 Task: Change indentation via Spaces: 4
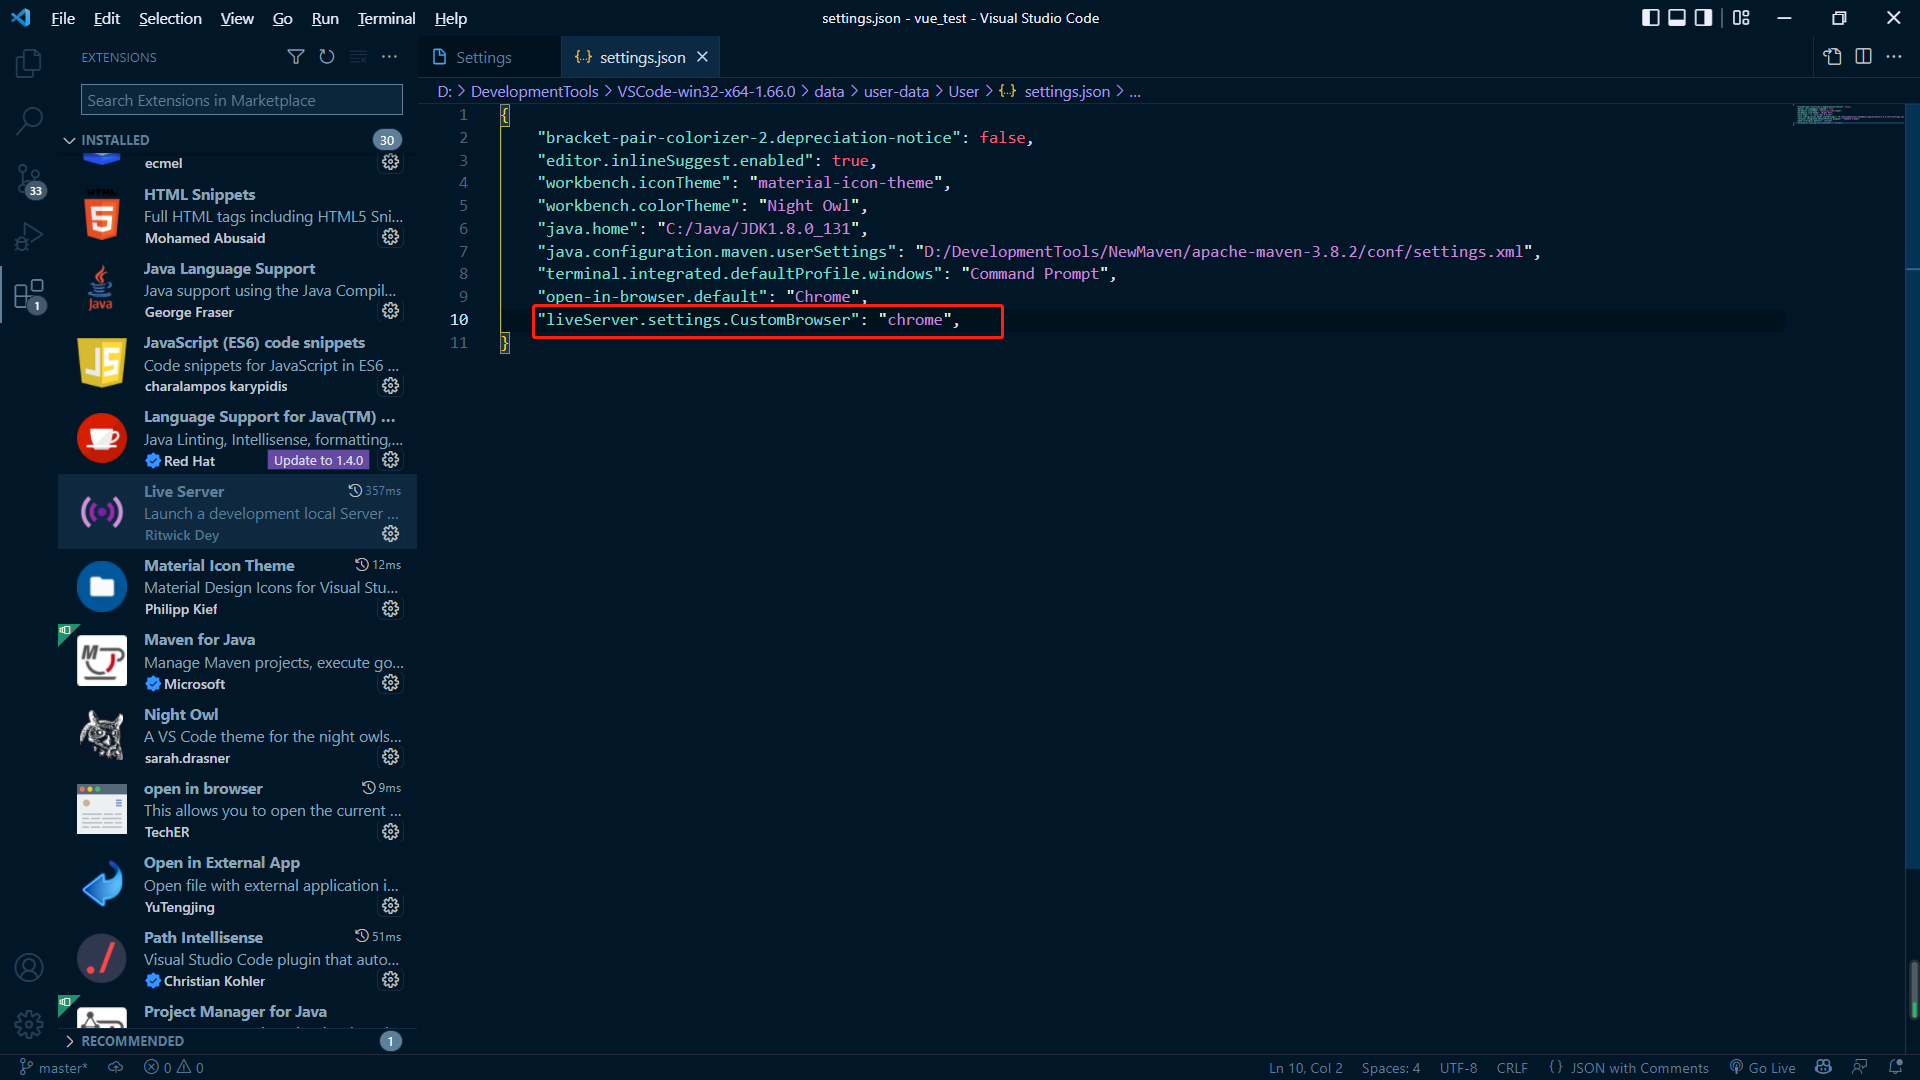pyautogui.click(x=1390, y=1068)
